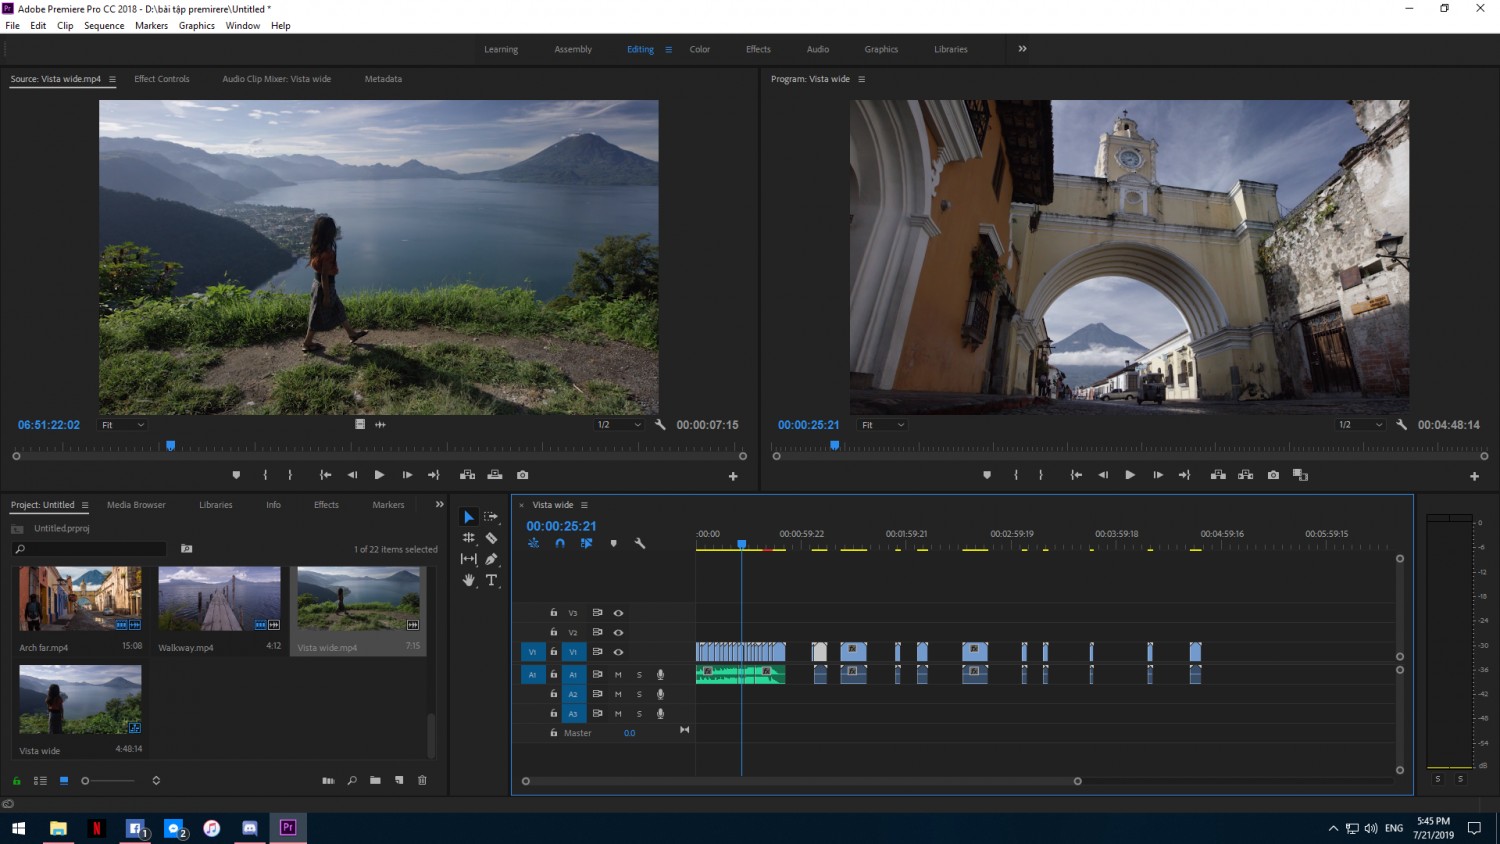This screenshot has width=1500, height=844.
Task: Select the Ripple Edit tool
Action: (468, 538)
